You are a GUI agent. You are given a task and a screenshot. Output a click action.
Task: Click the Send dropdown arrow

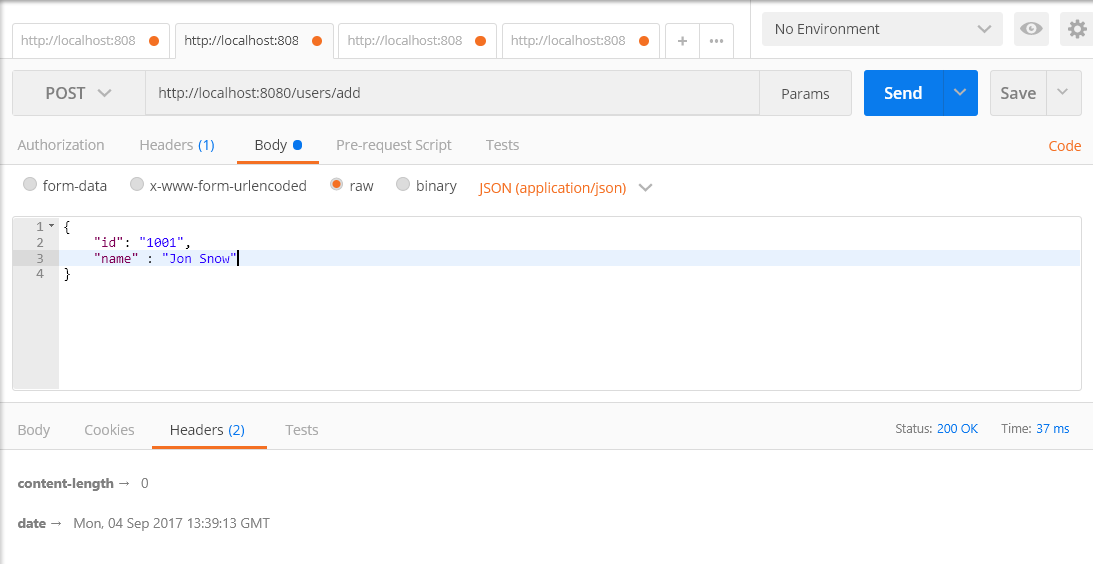click(960, 93)
